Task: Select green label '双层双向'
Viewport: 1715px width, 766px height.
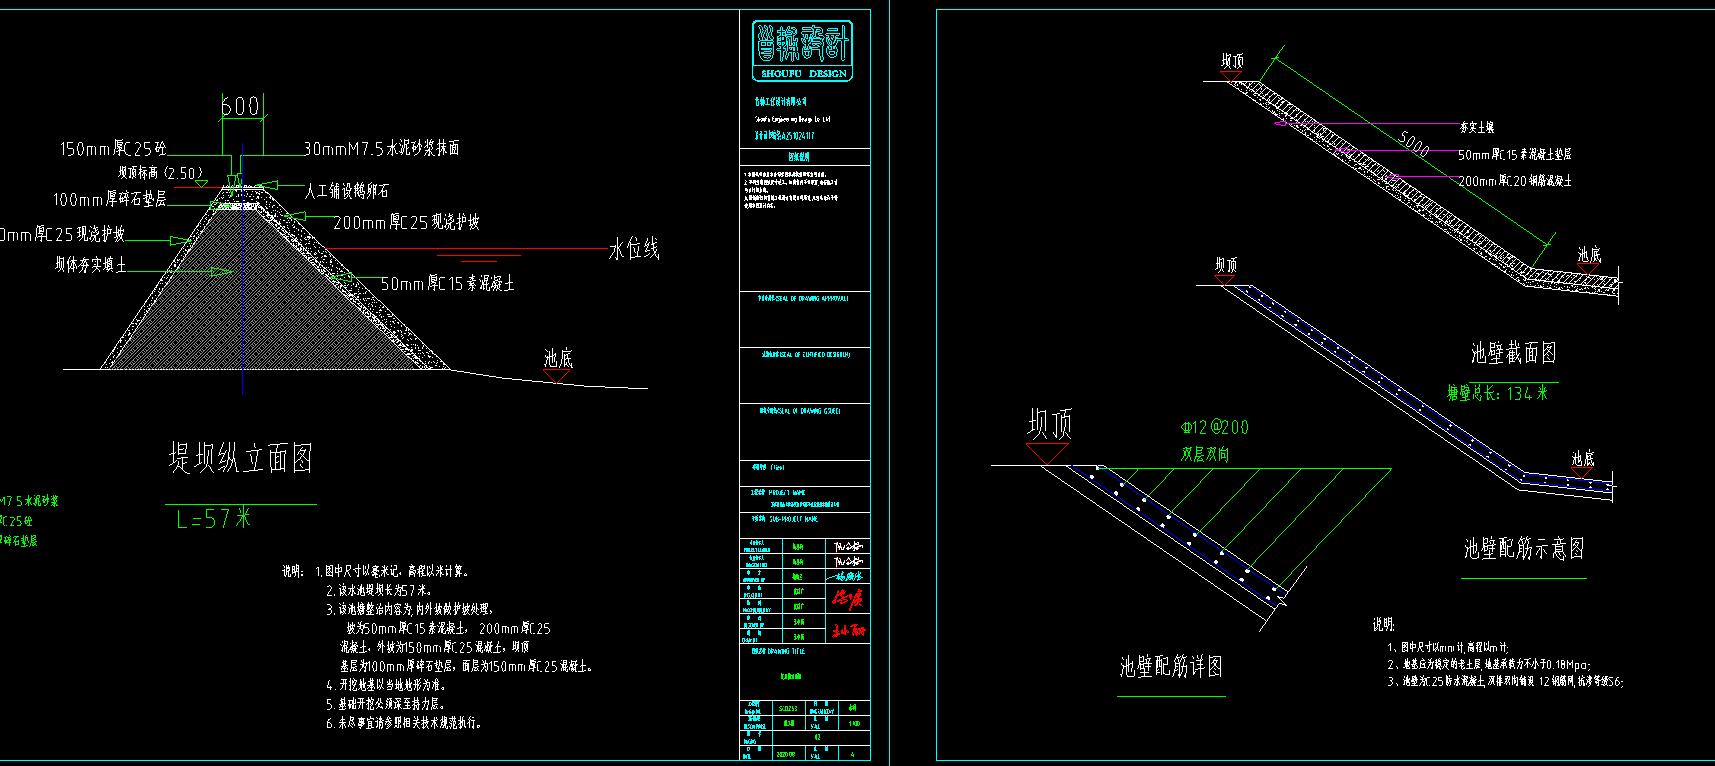Action: click(x=1205, y=454)
